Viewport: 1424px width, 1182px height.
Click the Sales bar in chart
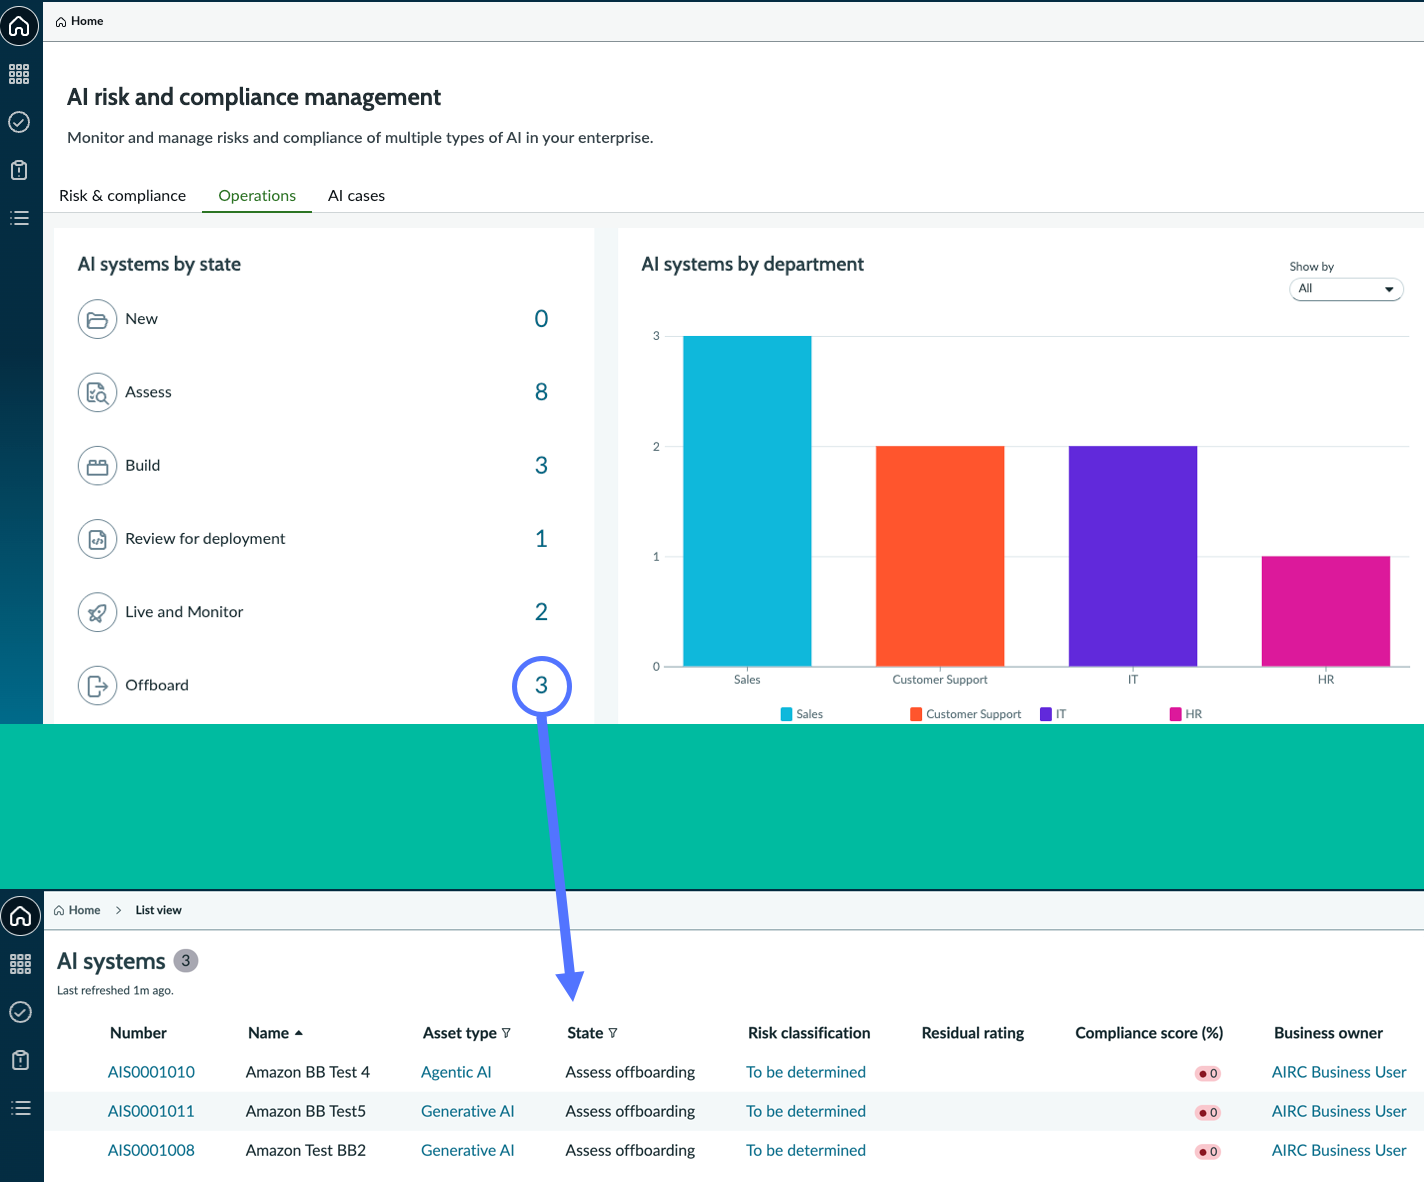pos(747,501)
